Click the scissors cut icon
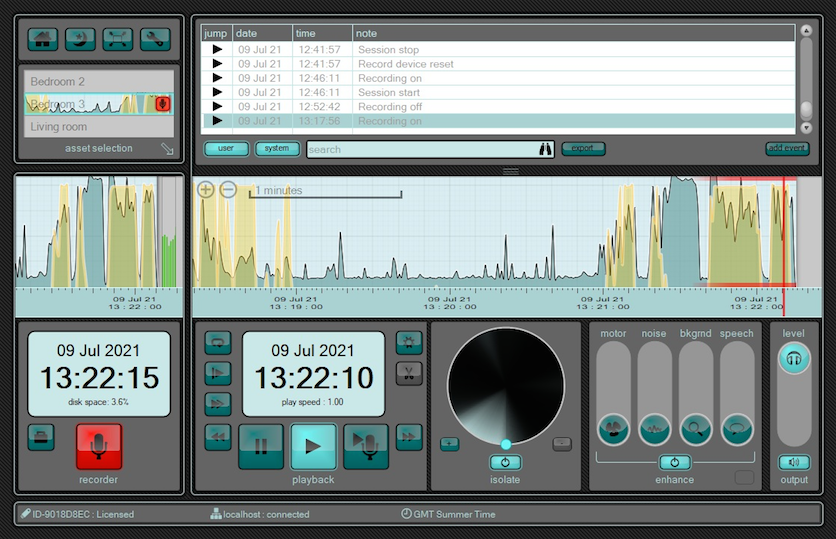 coord(409,373)
